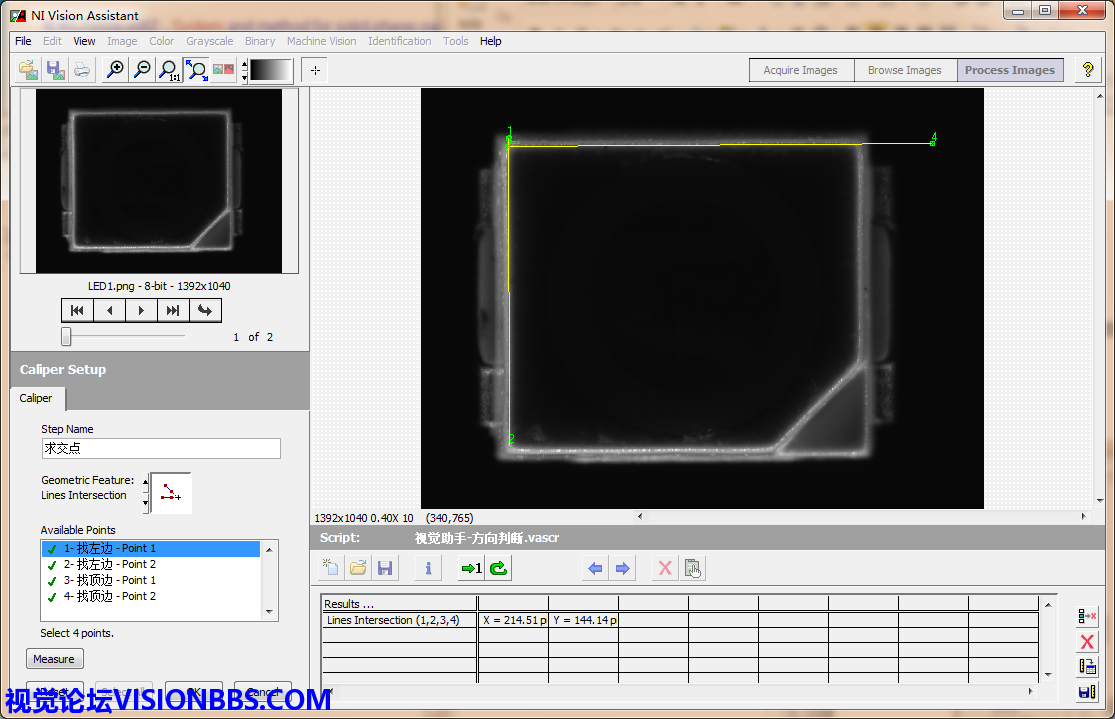Jump to the first image
Screen dimensions: 1115x719
(78, 310)
